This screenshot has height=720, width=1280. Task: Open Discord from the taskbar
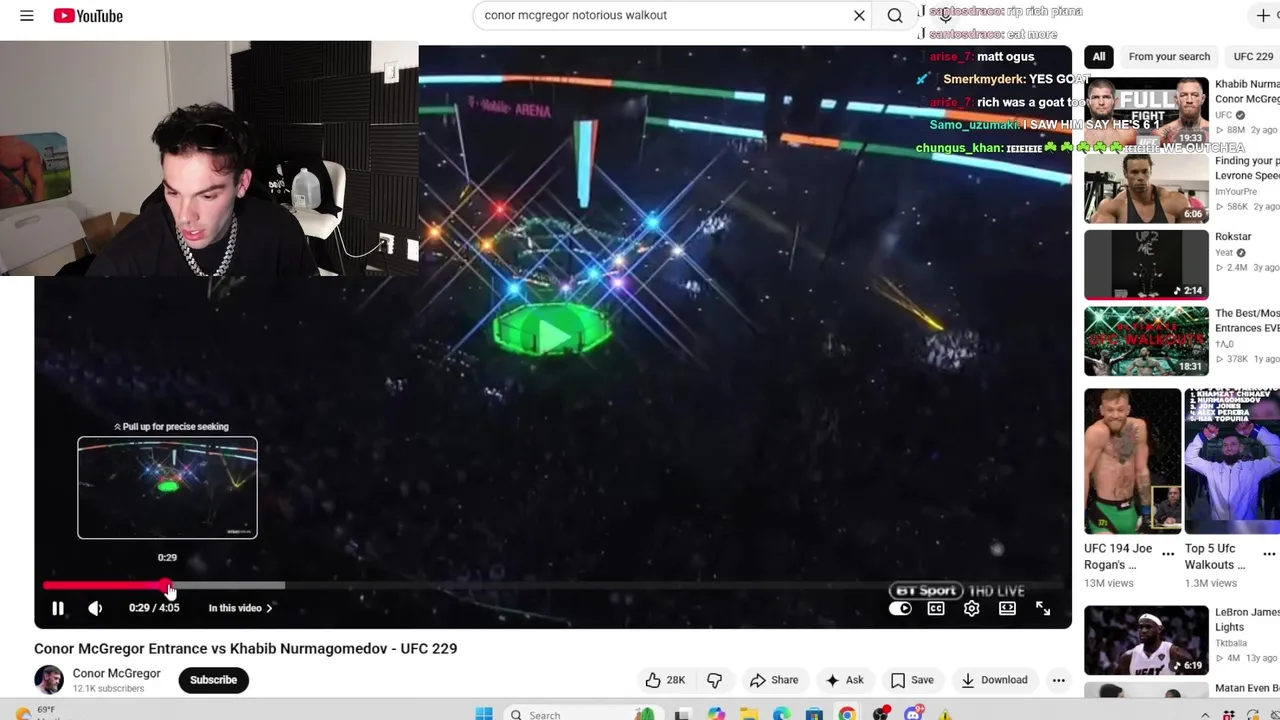914,714
